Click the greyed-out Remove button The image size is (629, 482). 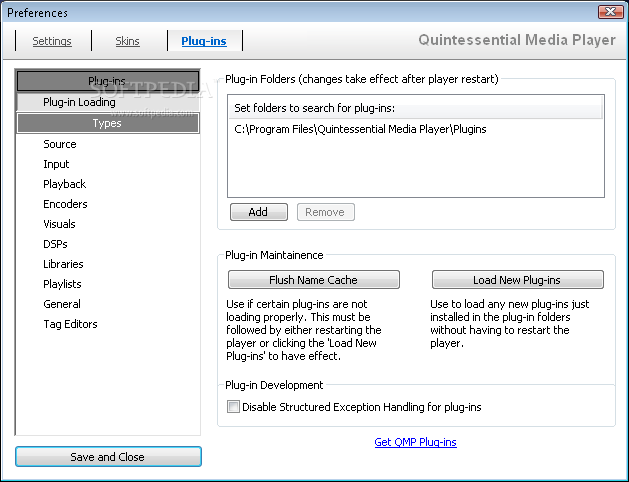[x=326, y=212]
